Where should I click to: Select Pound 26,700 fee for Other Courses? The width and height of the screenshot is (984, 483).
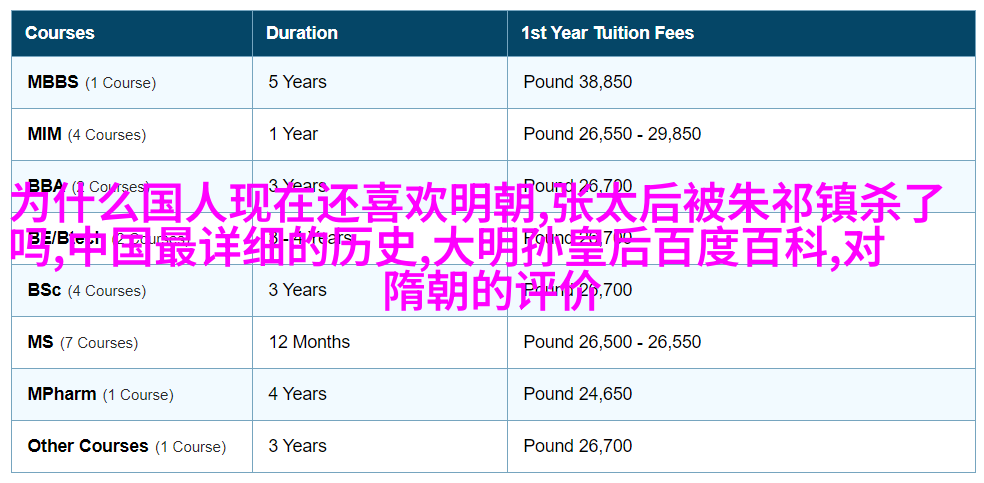point(577,447)
